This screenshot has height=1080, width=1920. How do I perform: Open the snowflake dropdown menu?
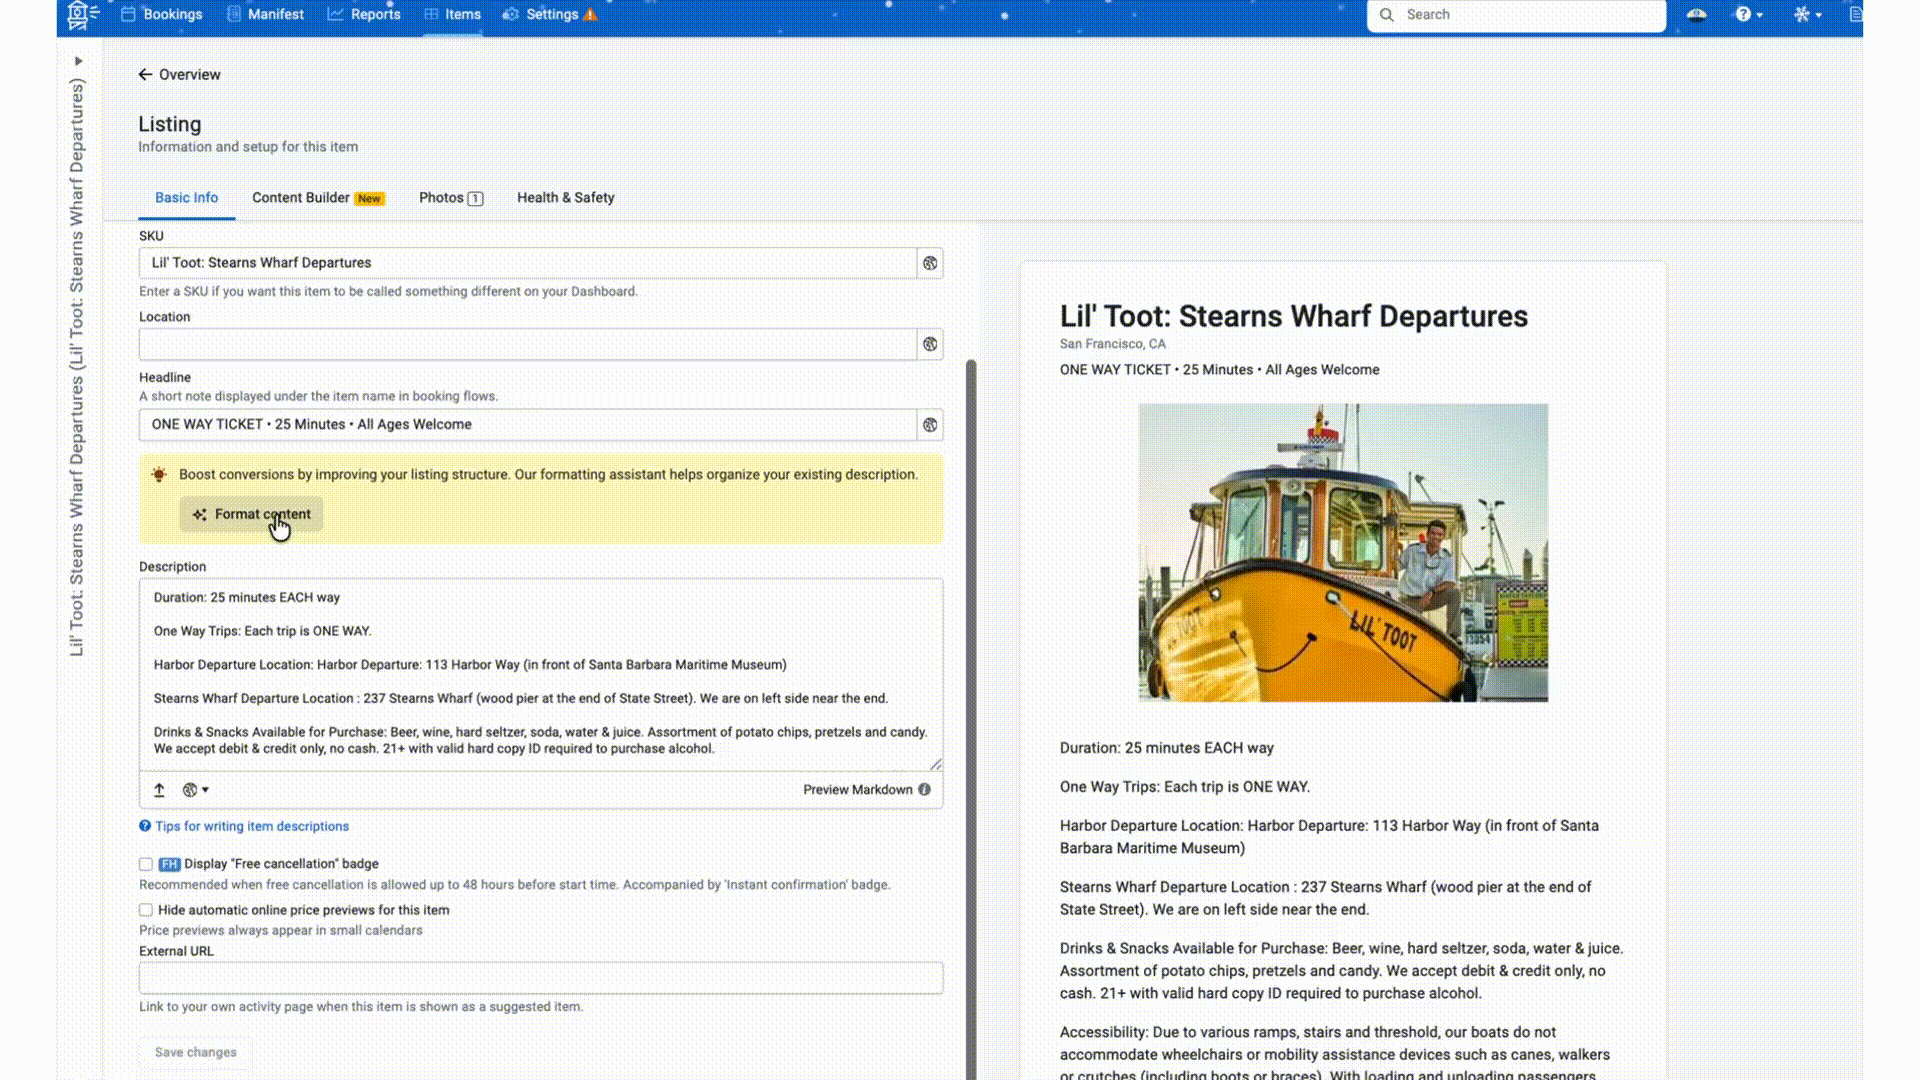(1807, 15)
